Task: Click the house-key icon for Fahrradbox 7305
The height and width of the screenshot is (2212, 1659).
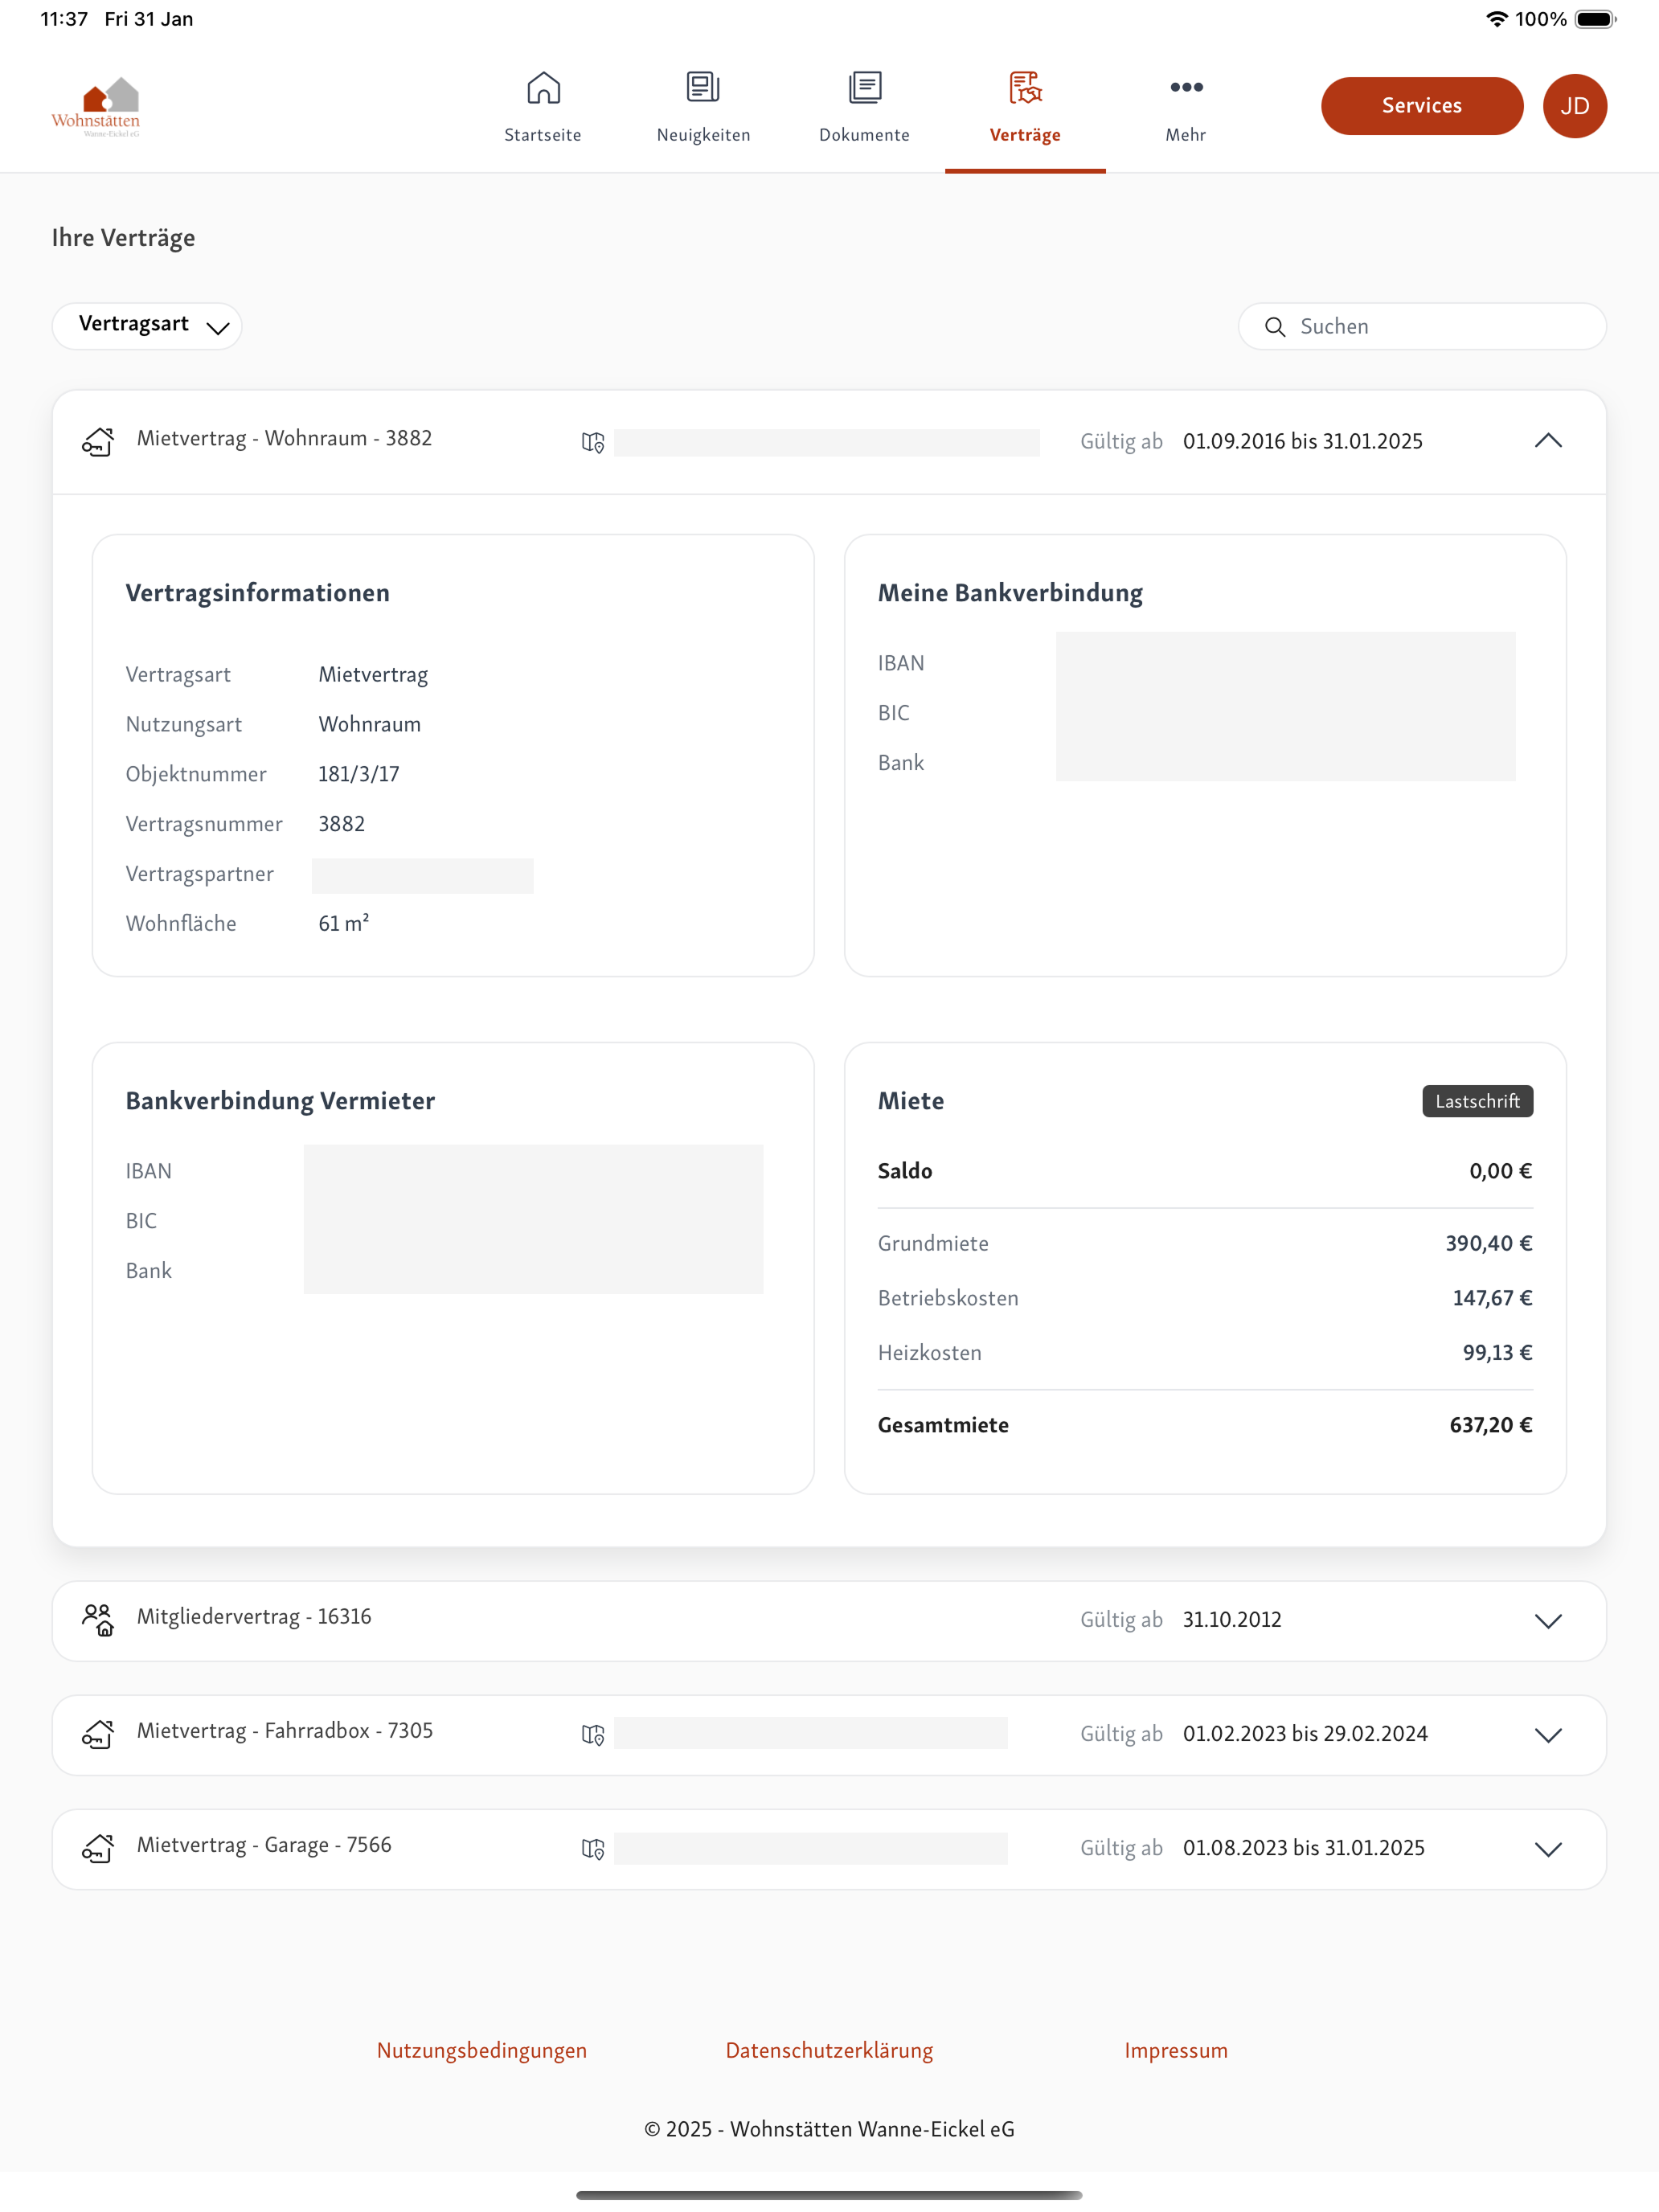Action: (98, 1734)
